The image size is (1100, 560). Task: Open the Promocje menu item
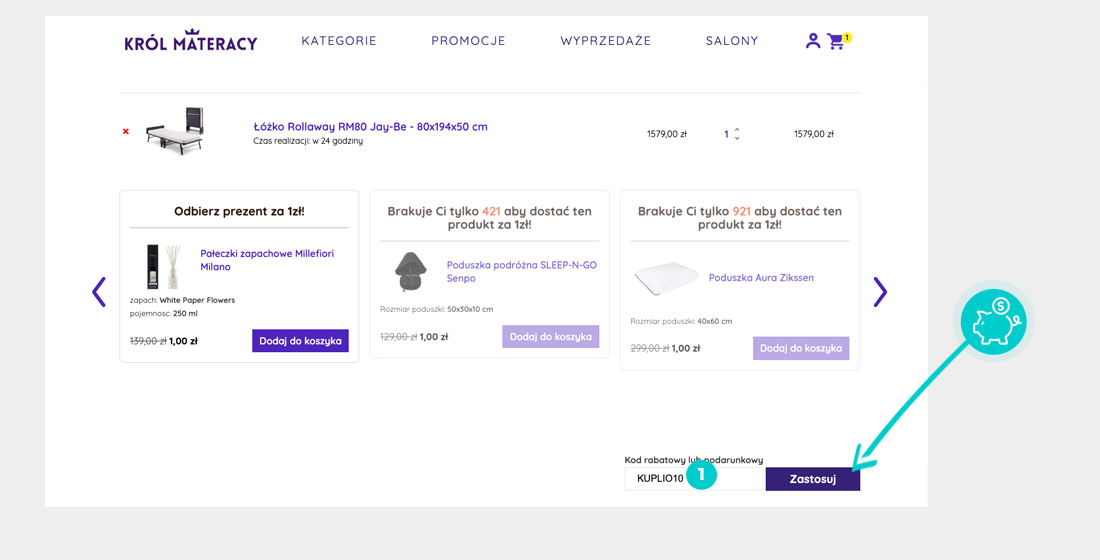tap(468, 41)
